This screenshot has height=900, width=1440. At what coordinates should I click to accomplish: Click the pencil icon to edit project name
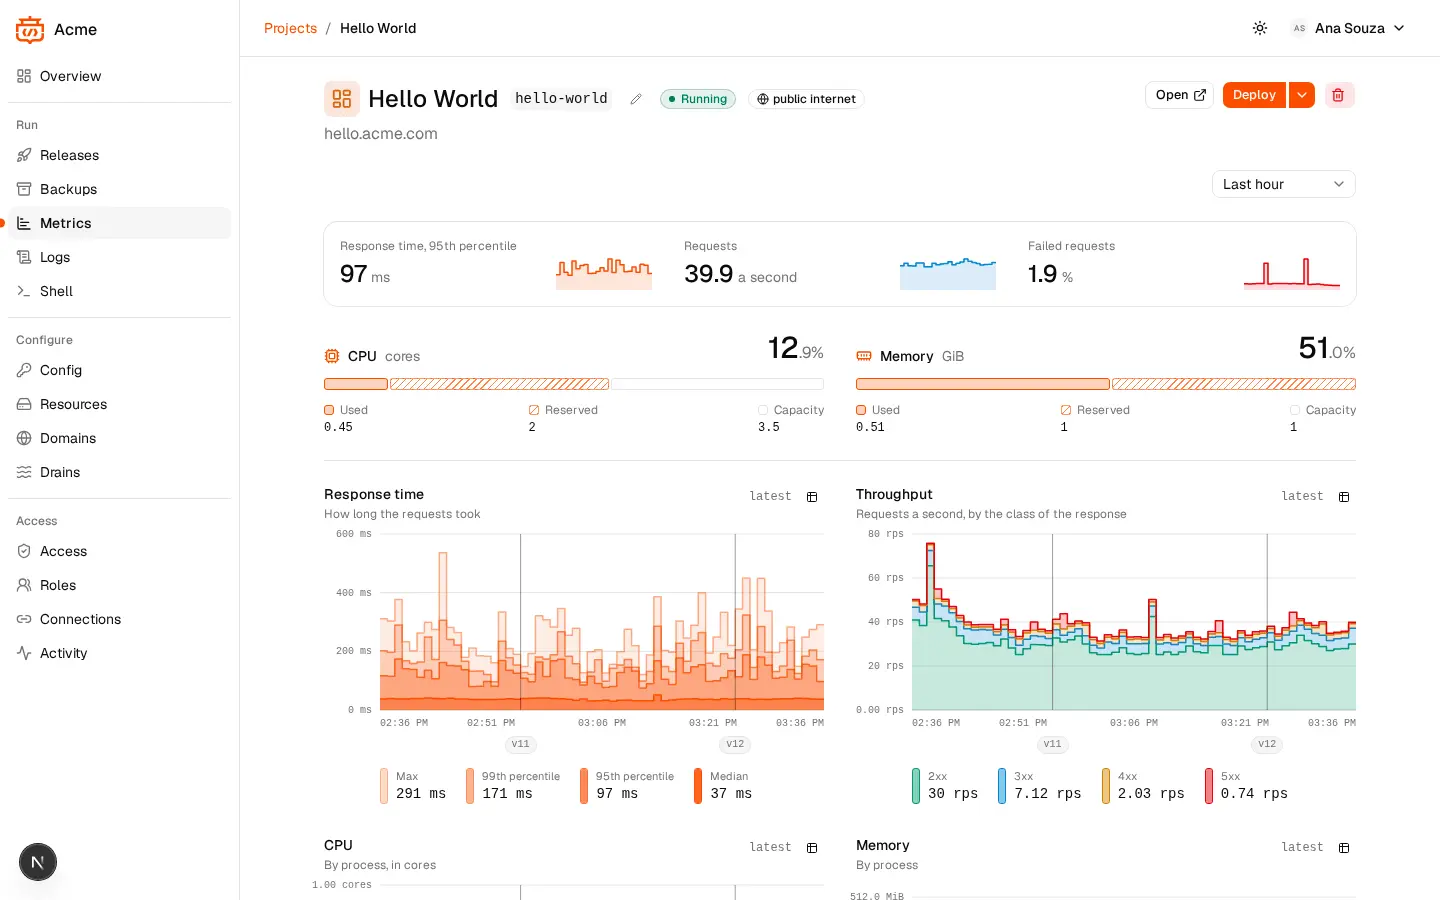click(x=635, y=99)
